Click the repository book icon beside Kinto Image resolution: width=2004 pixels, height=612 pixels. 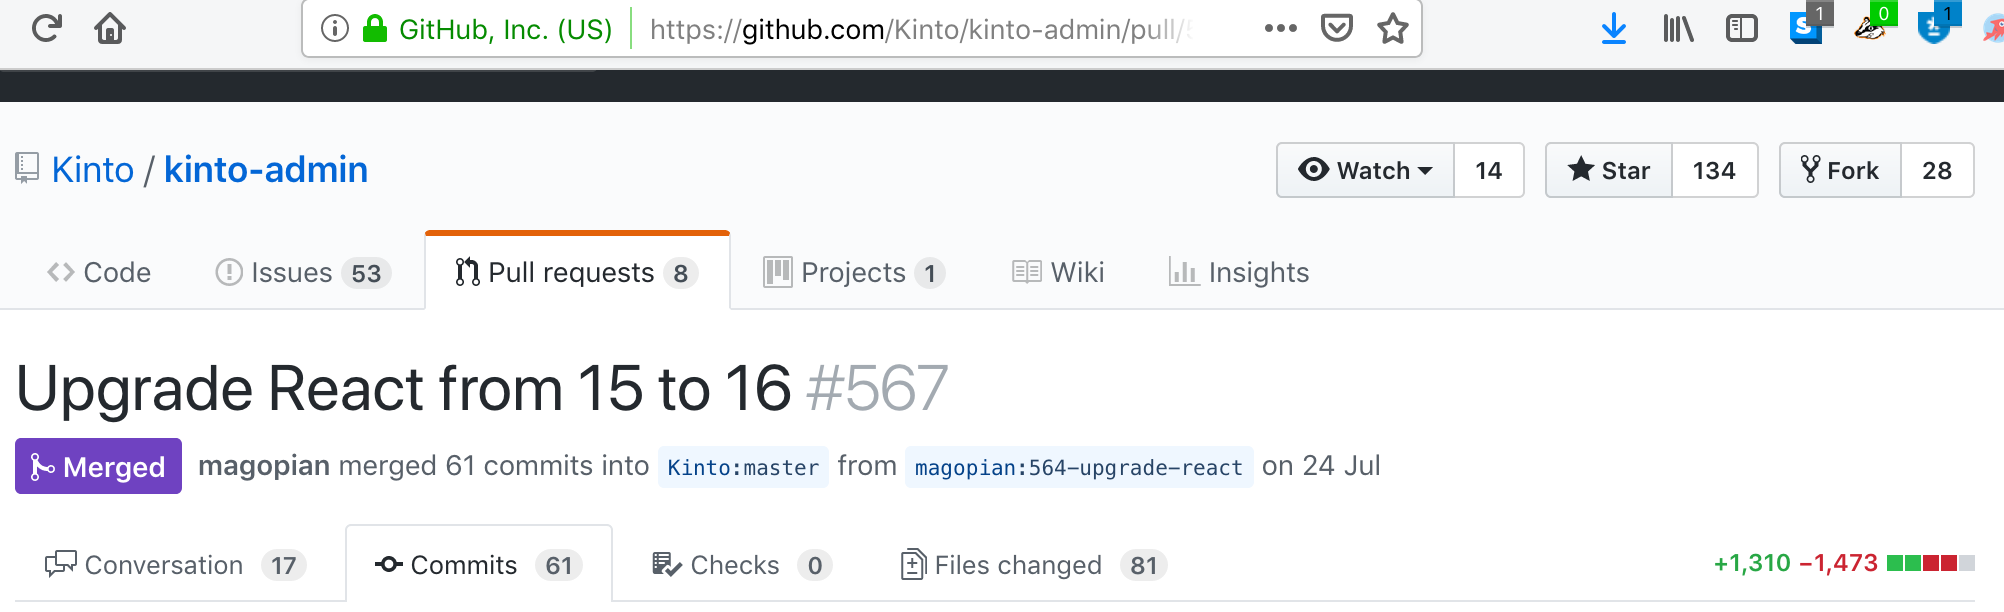point(27,168)
